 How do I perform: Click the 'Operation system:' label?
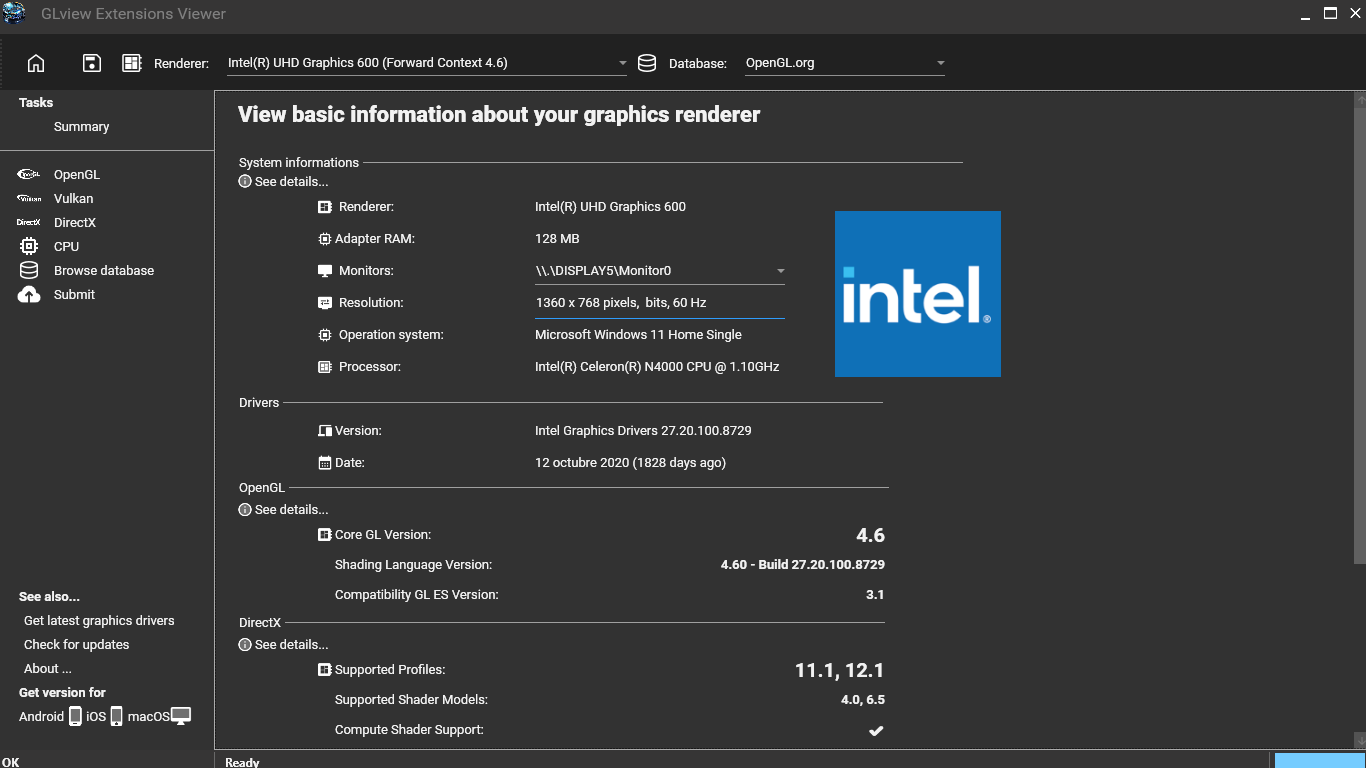coord(391,335)
